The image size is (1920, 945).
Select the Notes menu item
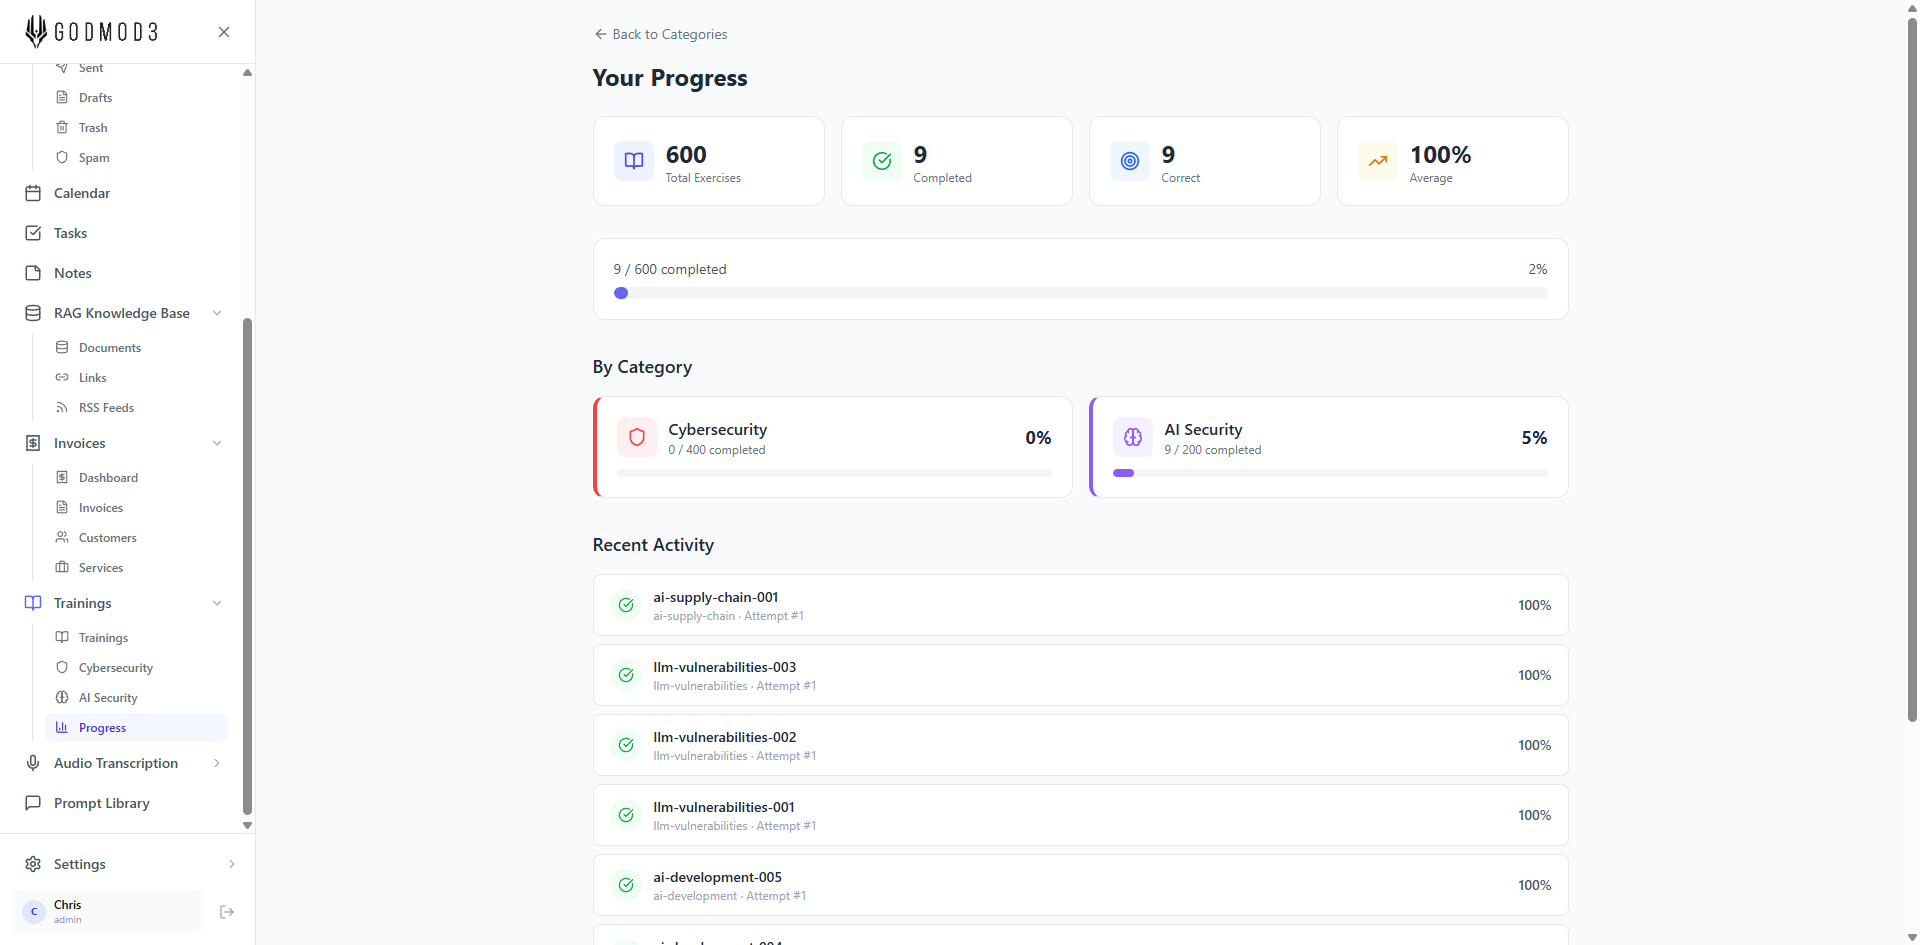73,273
